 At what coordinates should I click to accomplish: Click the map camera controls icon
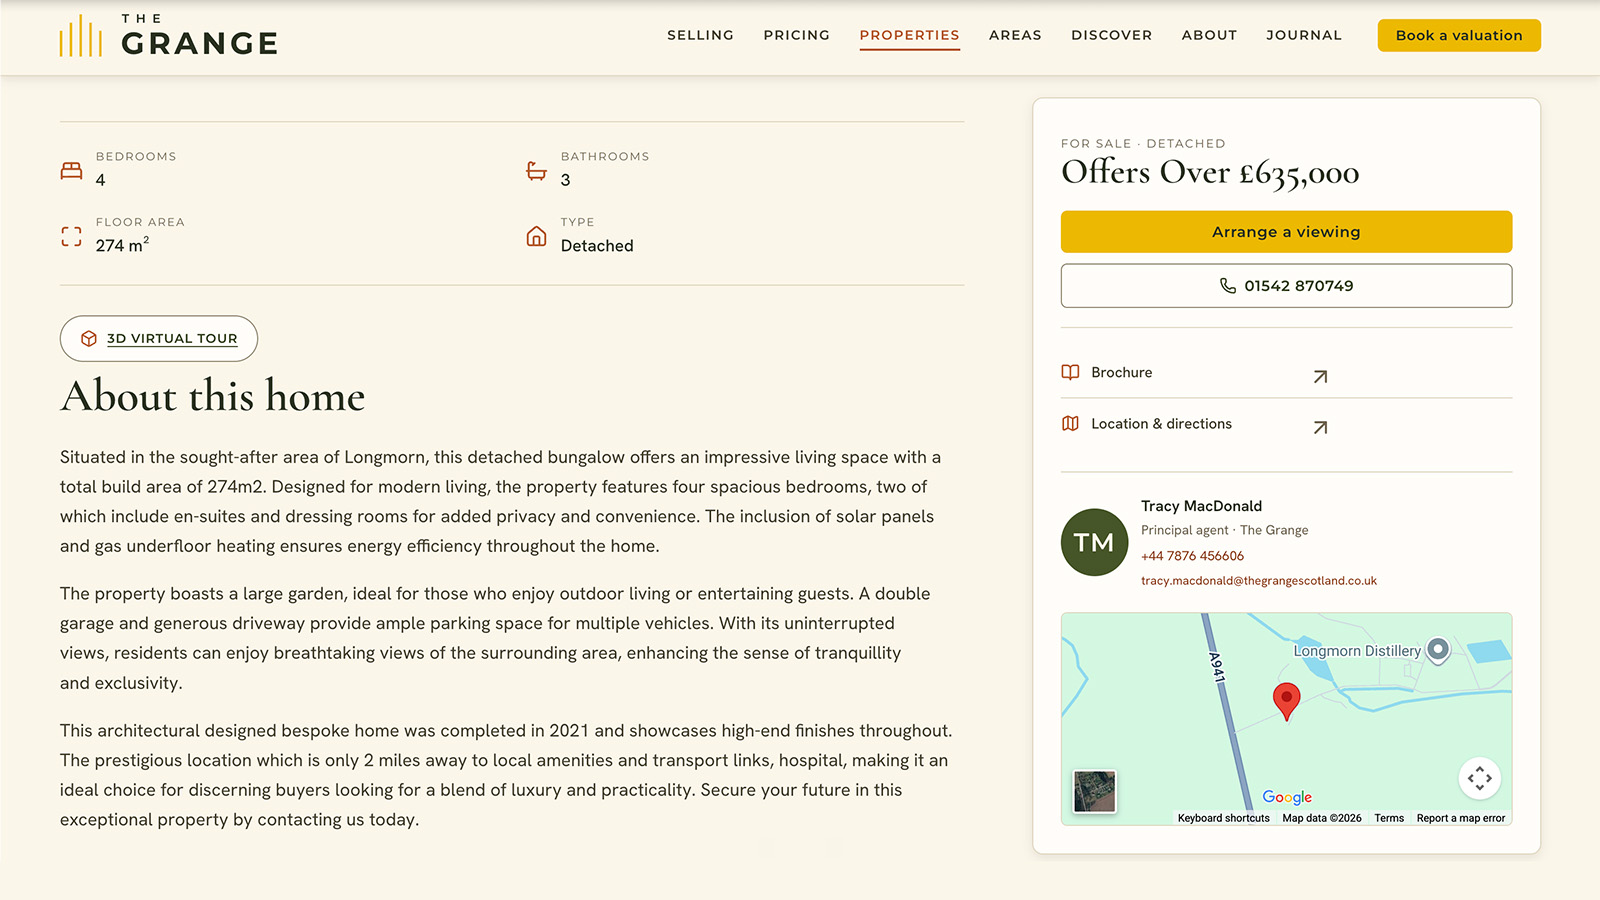click(1480, 778)
